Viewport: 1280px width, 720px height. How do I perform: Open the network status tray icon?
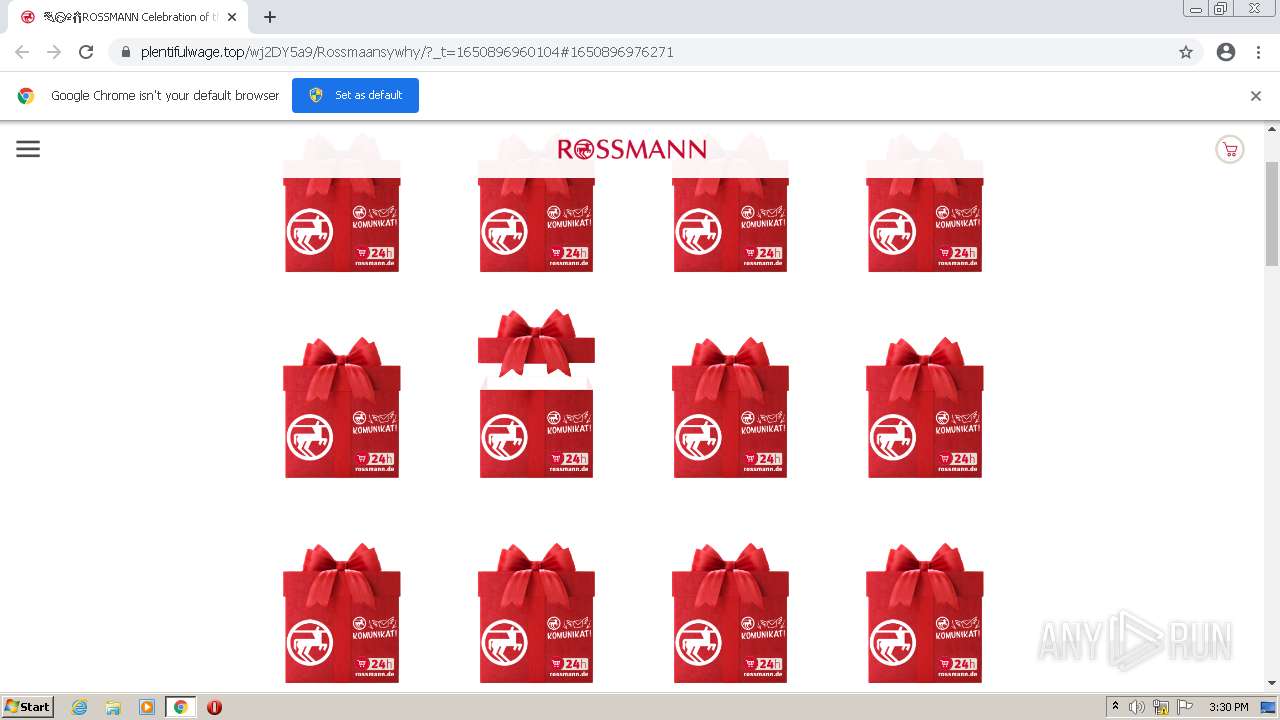[1161, 707]
